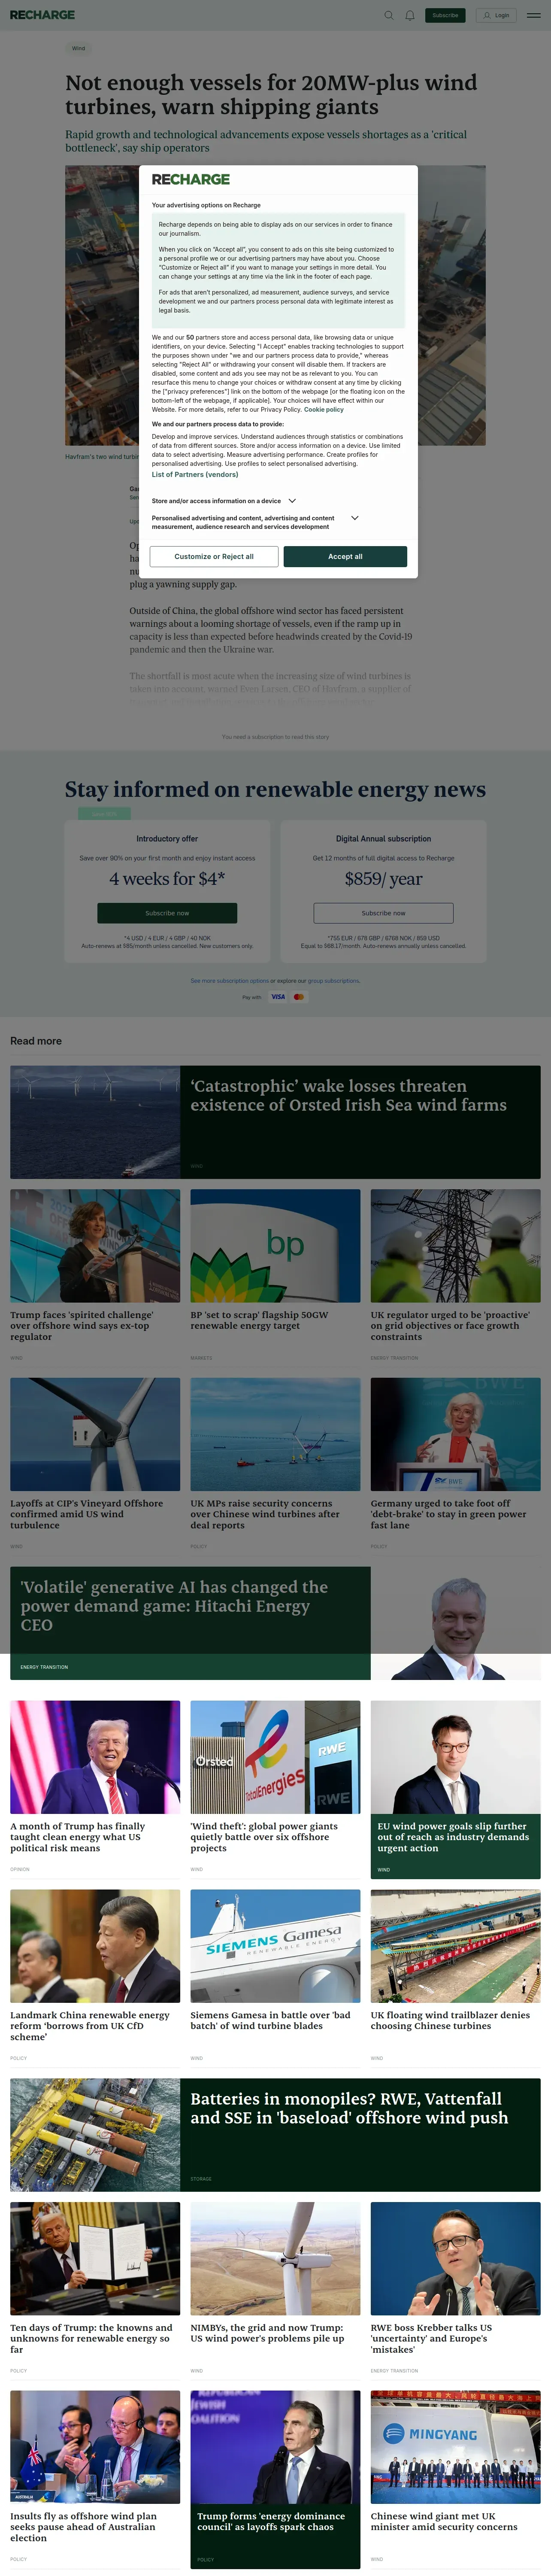Expand 'Personalised advertising and content' section
Image resolution: width=551 pixels, height=2576 pixels.
[x=255, y=522]
